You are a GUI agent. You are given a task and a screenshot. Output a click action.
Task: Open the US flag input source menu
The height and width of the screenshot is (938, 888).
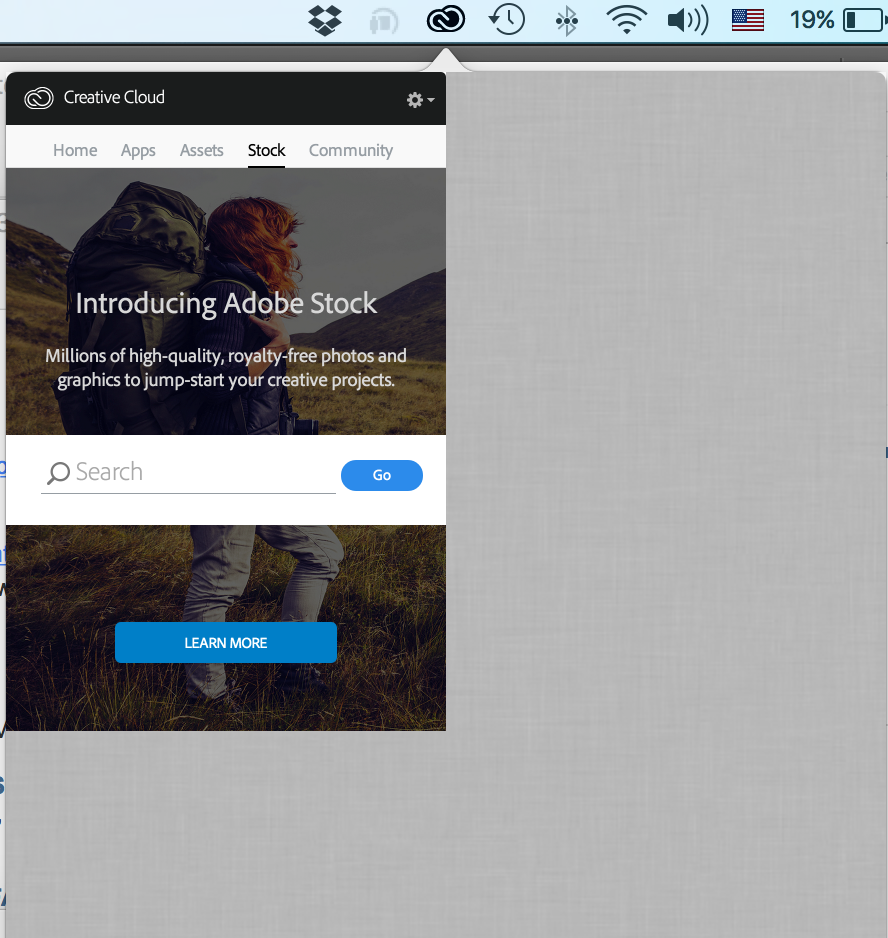coord(748,20)
